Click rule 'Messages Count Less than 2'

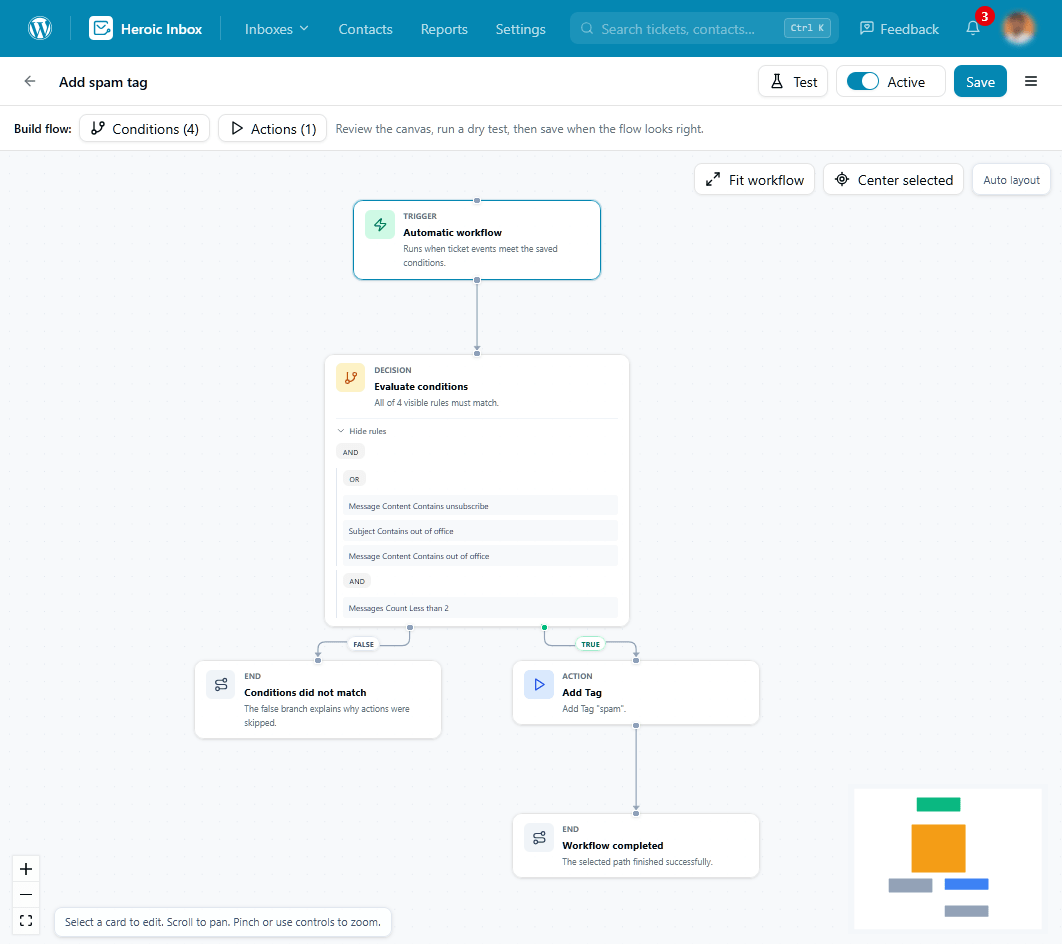[480, 608]
